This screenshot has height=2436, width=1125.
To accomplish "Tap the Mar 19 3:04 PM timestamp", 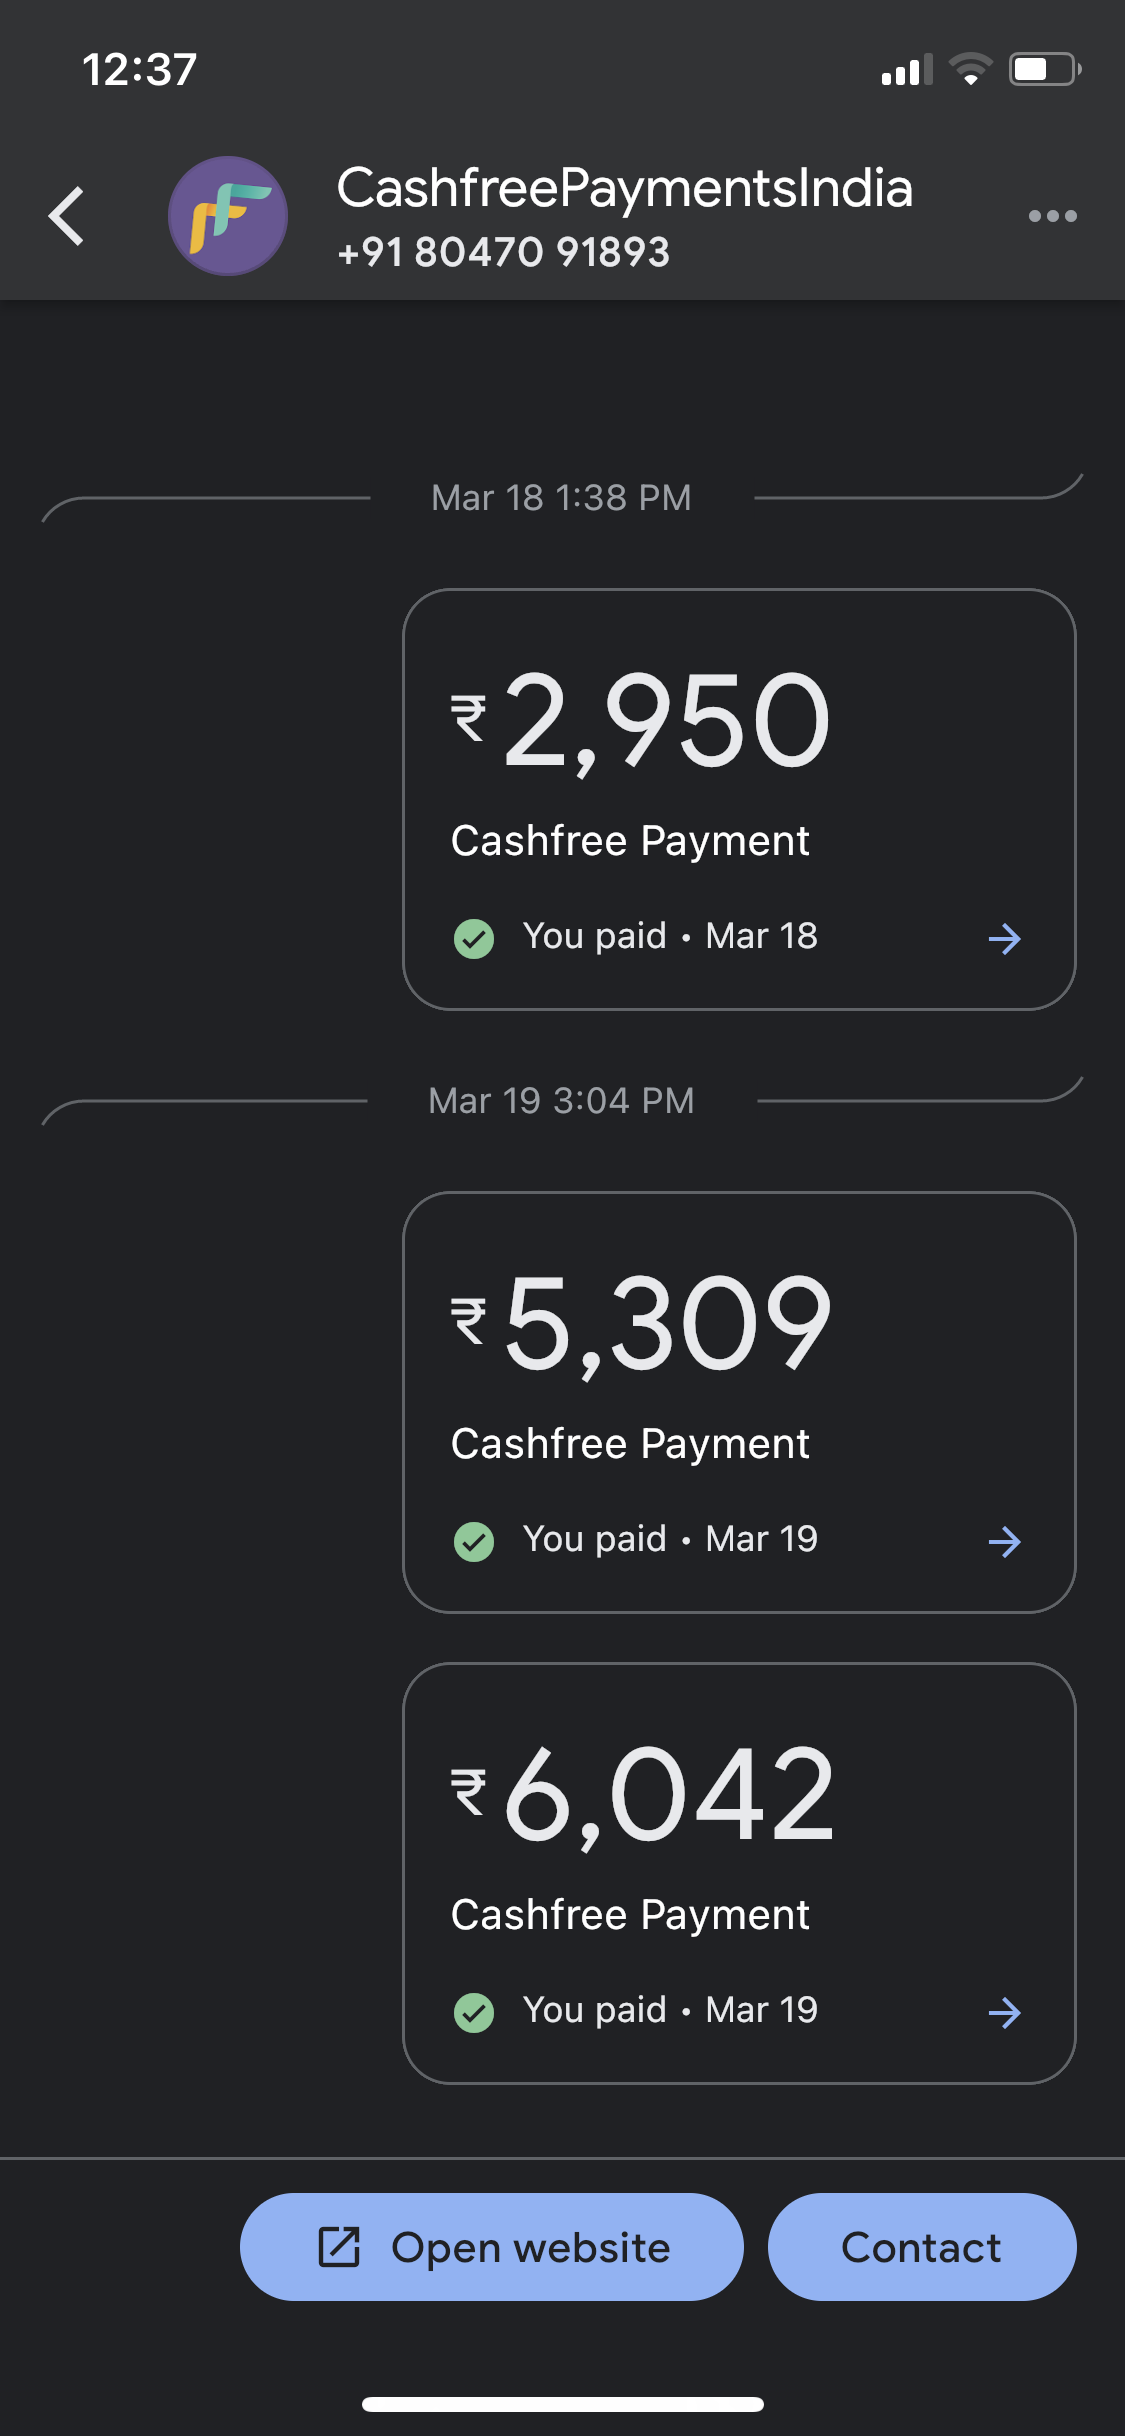I will pyautogui.click(x=561, y=1101).
